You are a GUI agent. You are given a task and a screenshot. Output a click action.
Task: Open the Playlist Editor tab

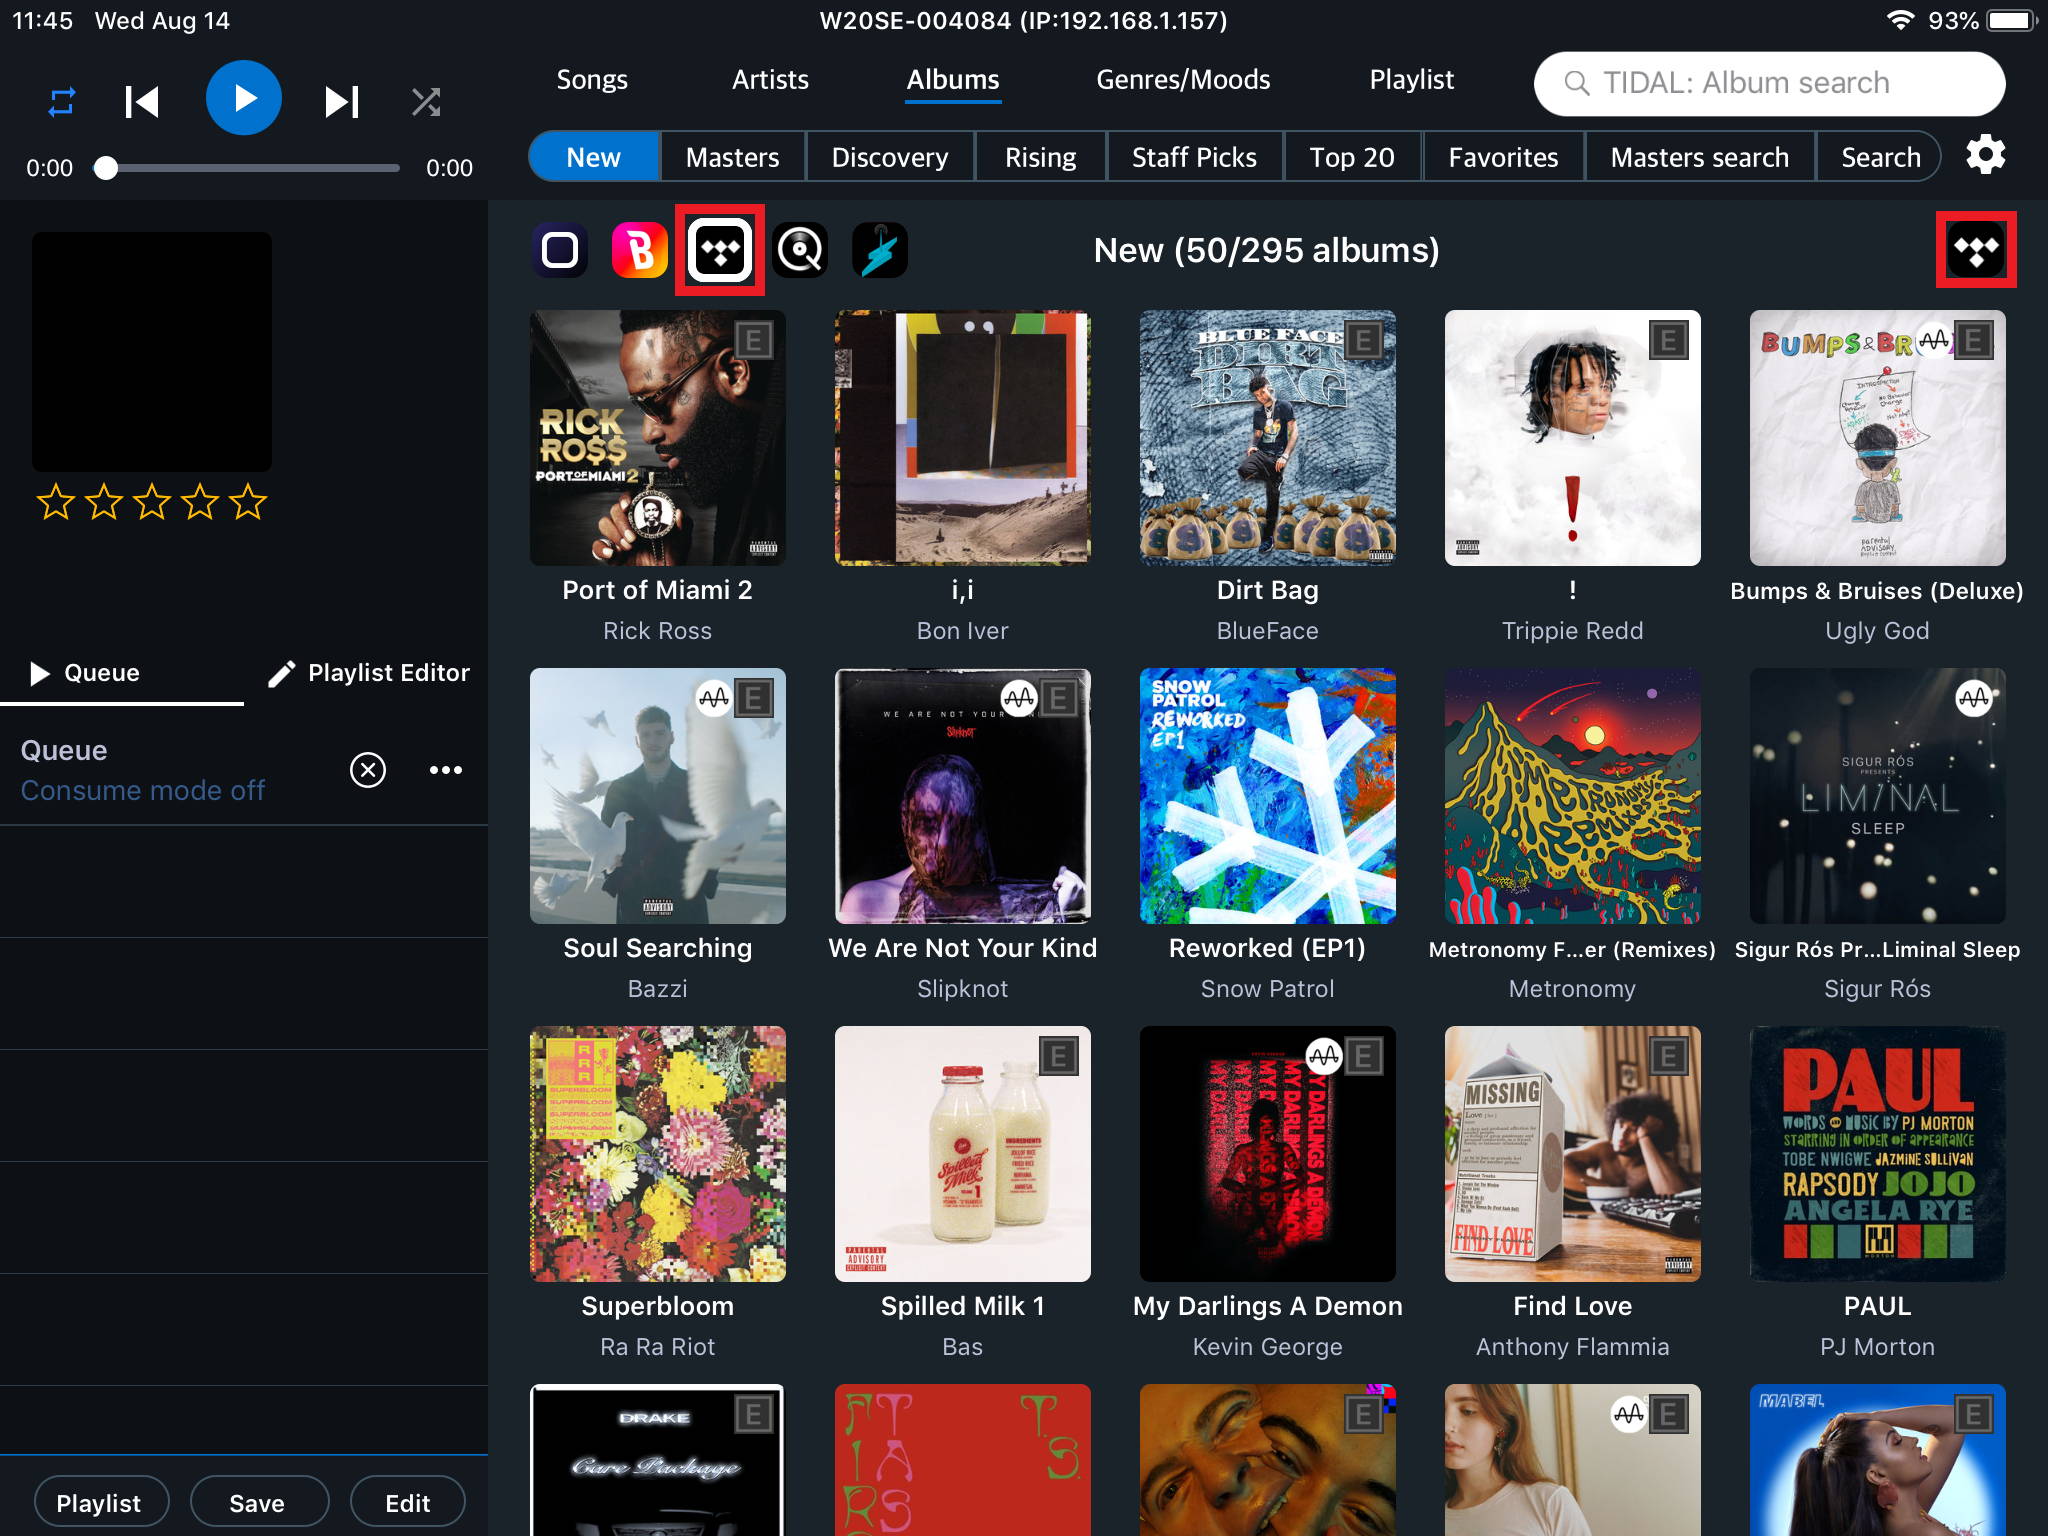[368, 673]
